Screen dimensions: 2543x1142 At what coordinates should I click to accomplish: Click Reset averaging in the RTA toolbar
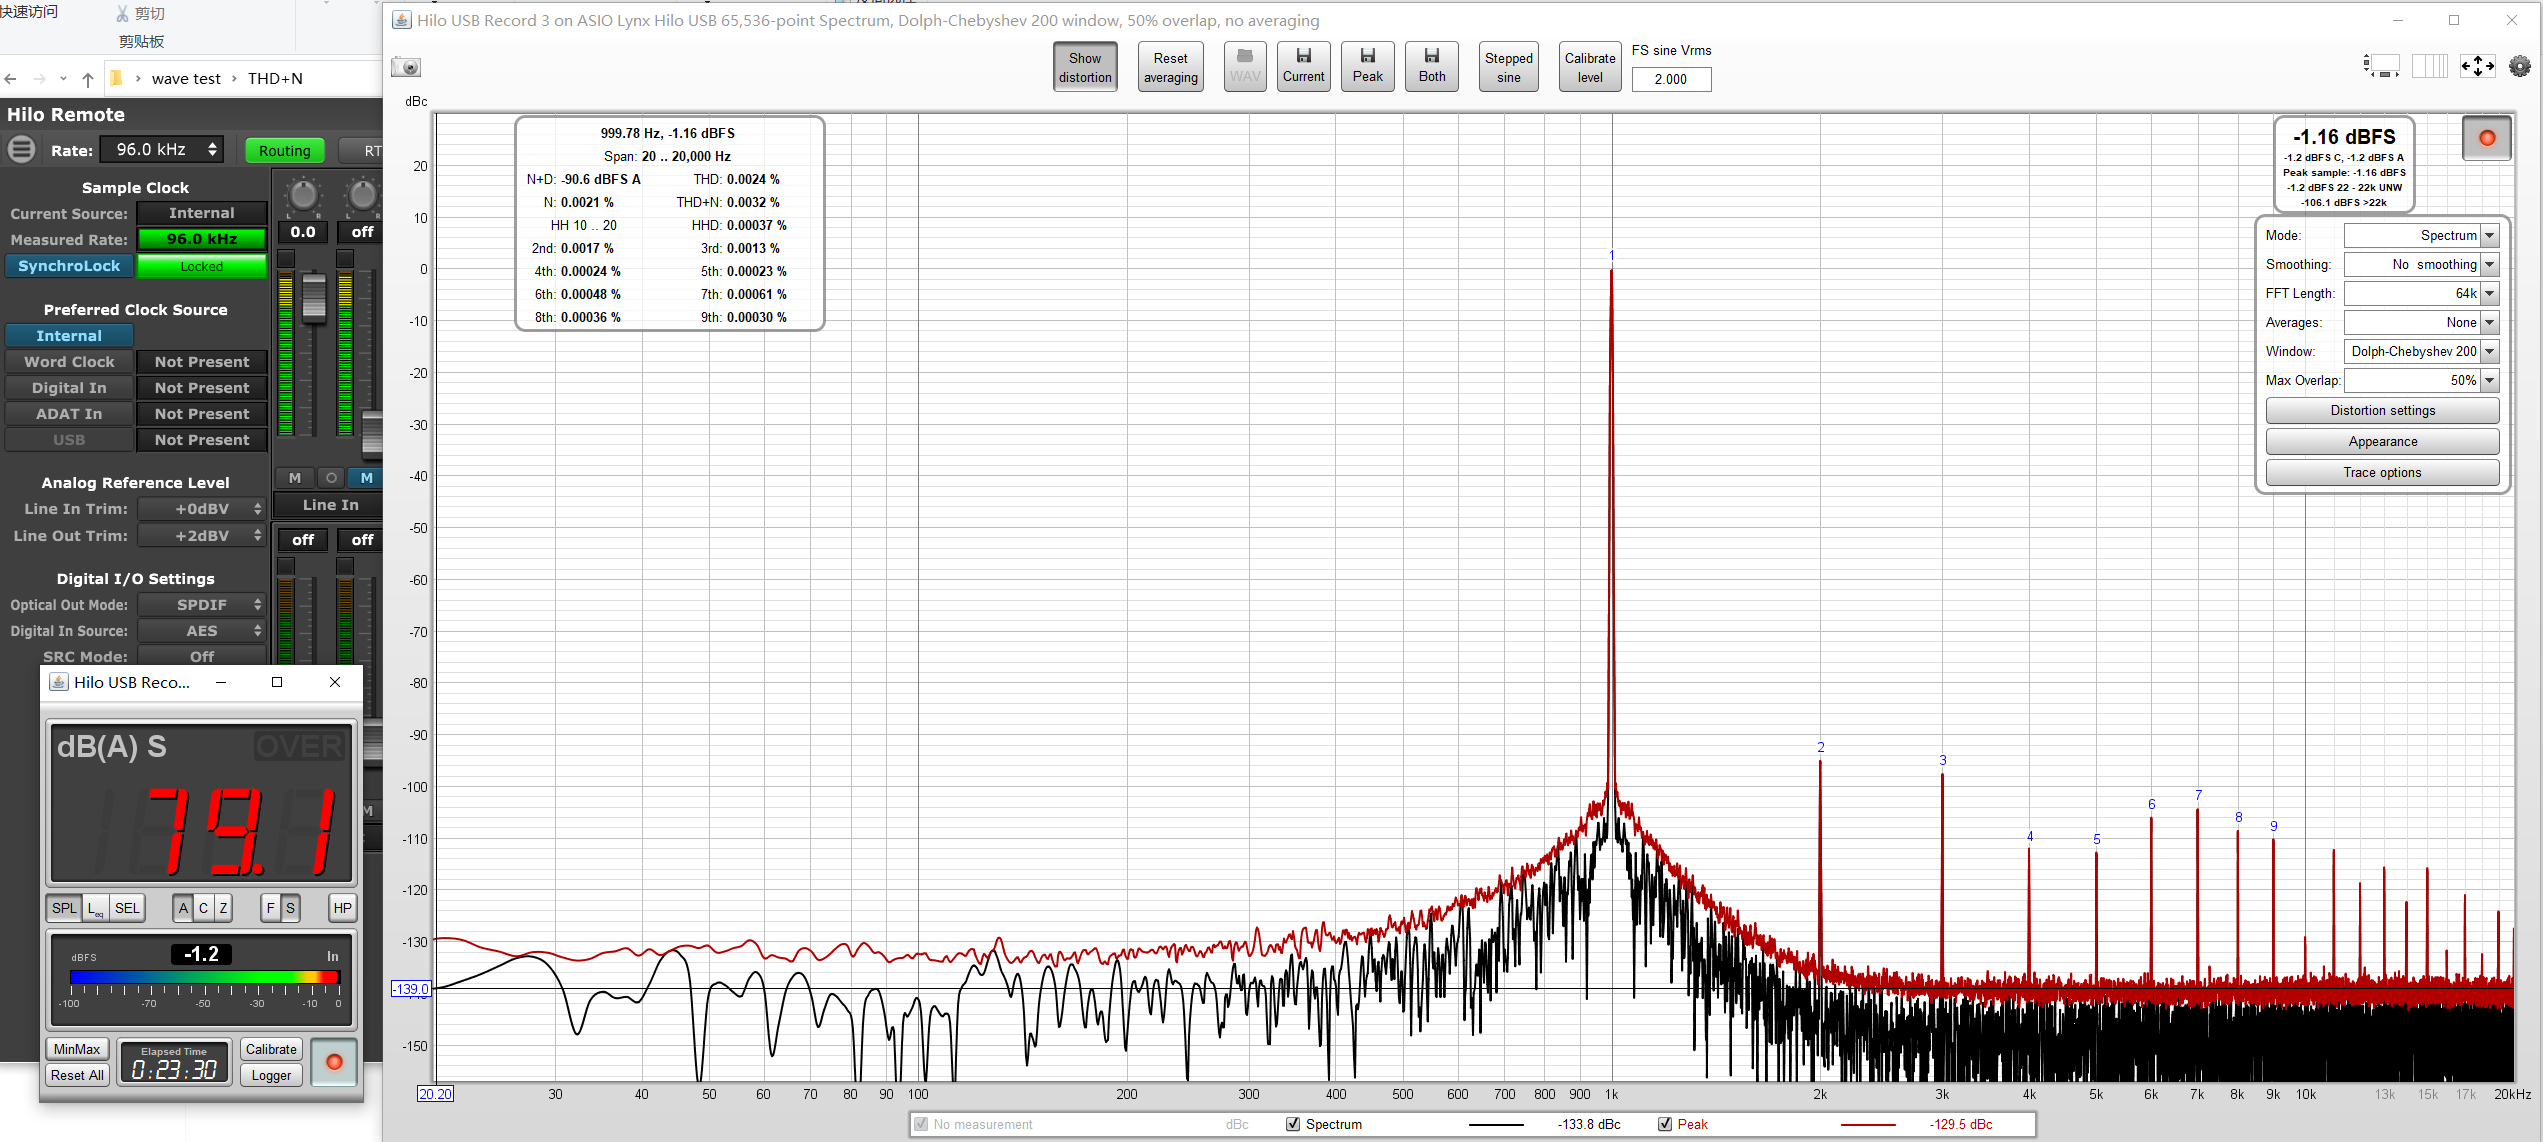(1170, 67)
